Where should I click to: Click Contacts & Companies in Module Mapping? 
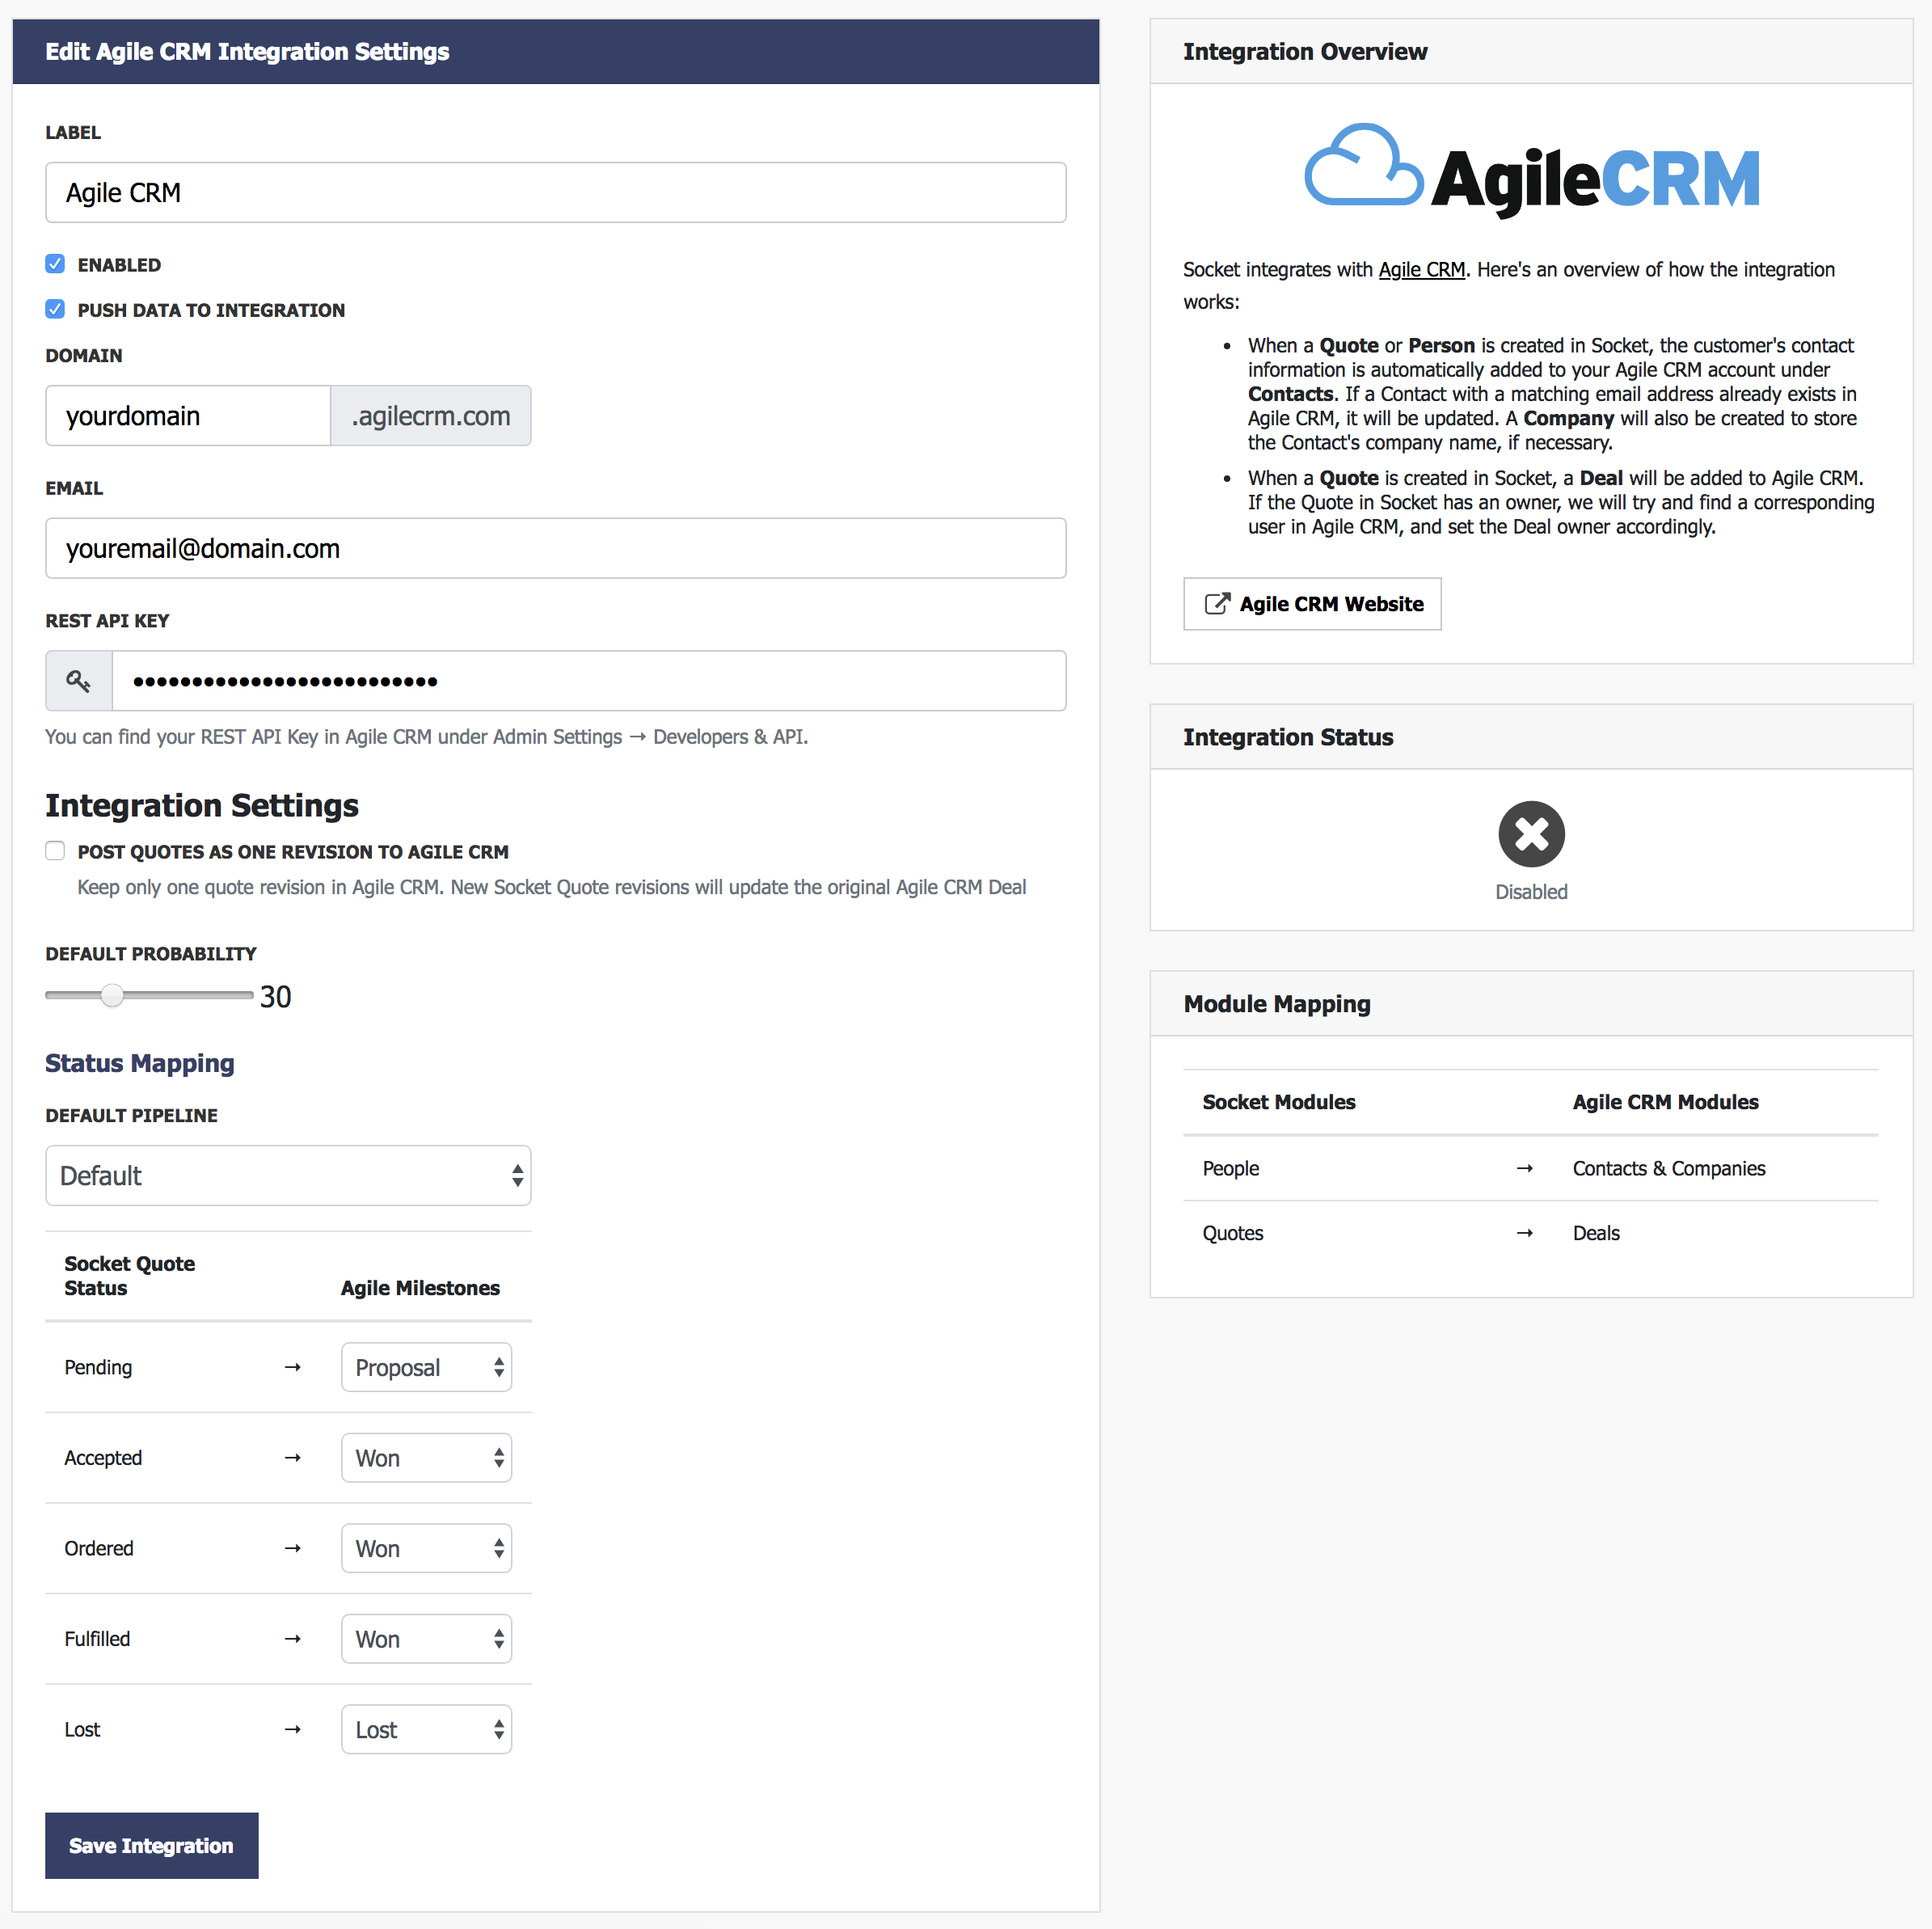pos(1668,1168)
